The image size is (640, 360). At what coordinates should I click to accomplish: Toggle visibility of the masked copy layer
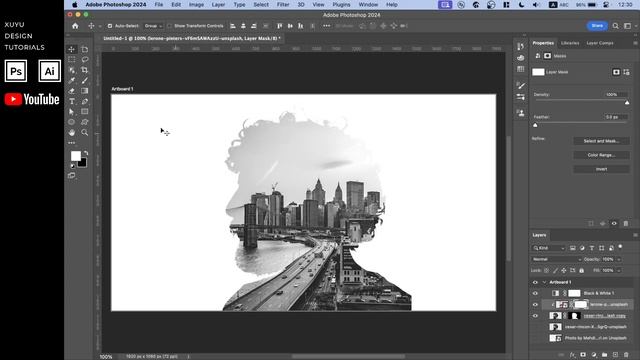pos(535,316)
